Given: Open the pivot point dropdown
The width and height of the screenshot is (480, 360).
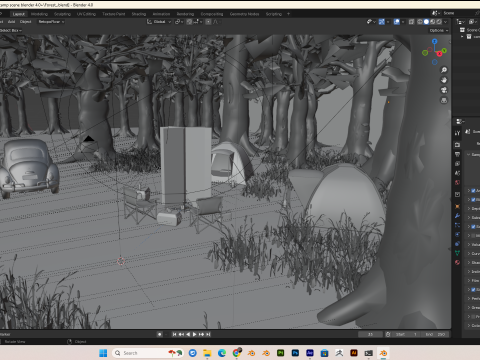Looking at the screenshot, I should [x=179, y=22].
